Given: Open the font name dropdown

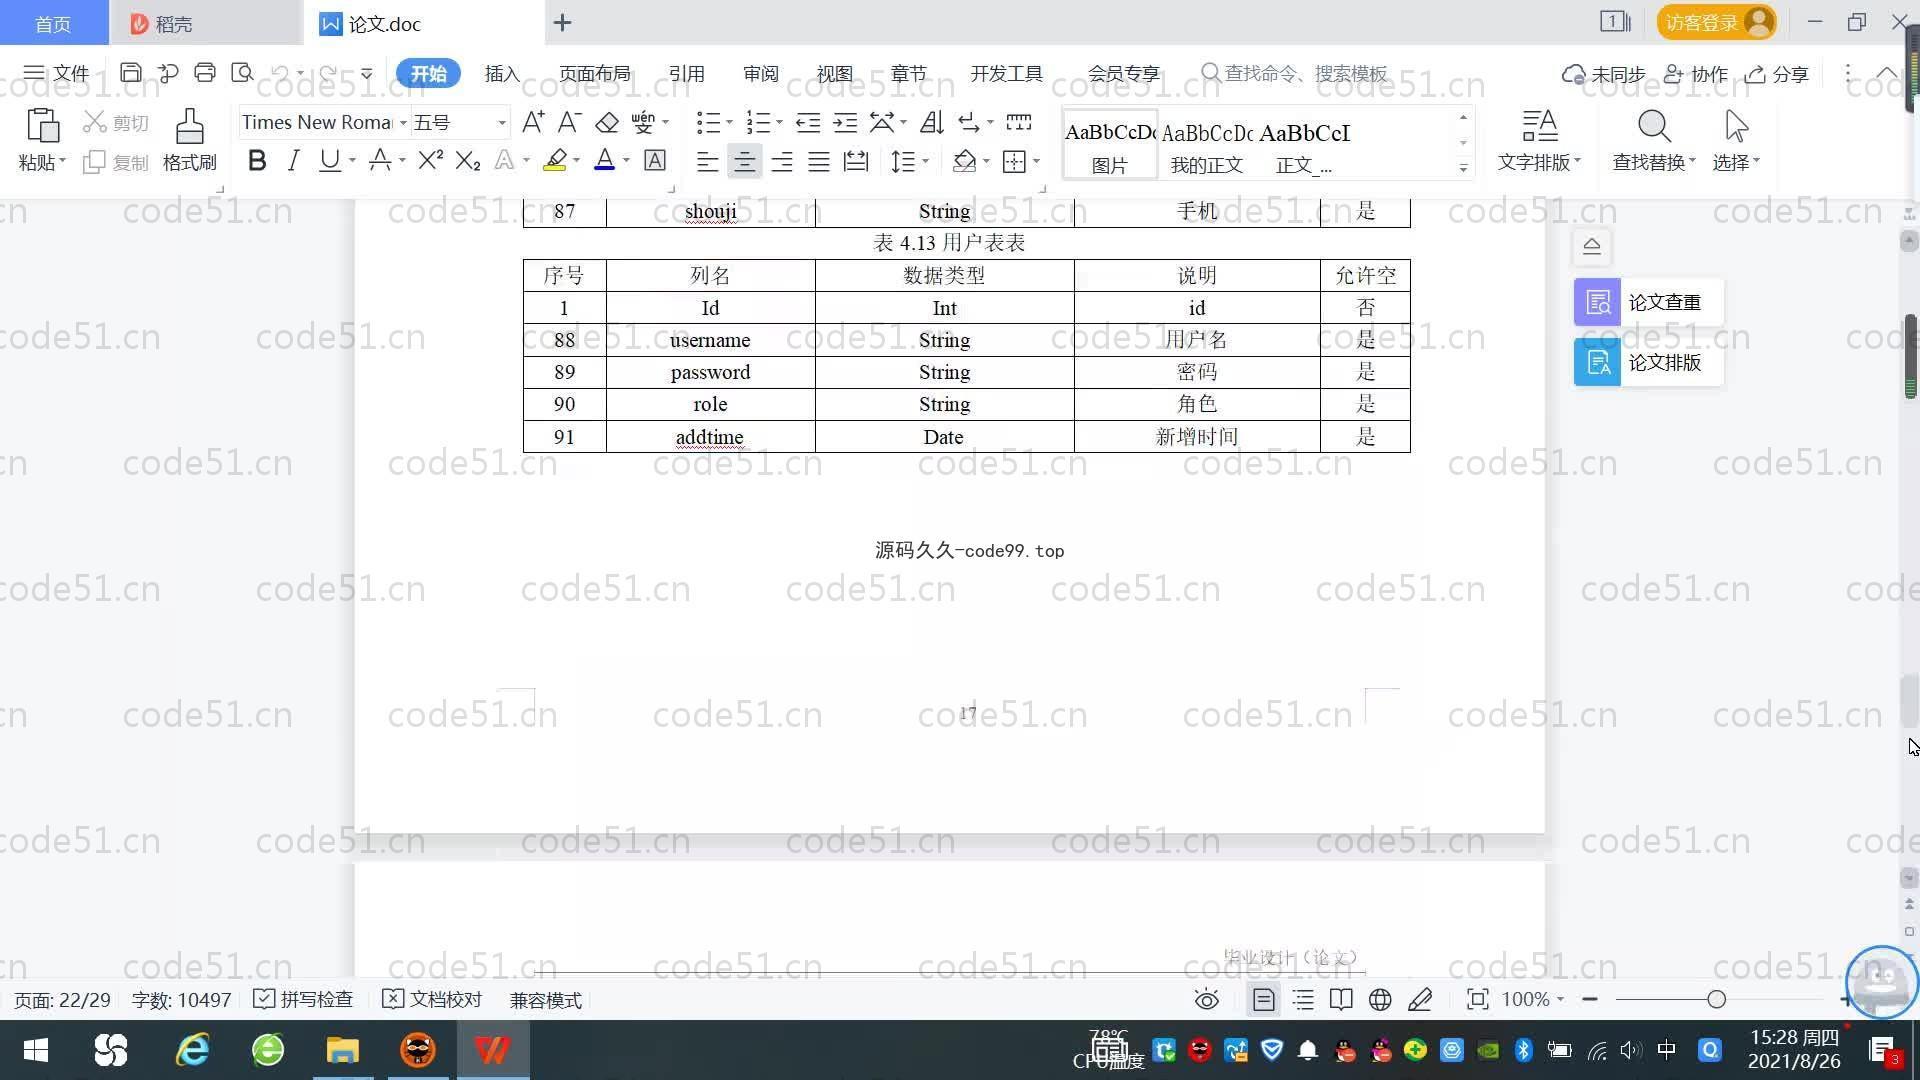Looking at the screenshot, I should pyautogui.click(x=403, y=123).
